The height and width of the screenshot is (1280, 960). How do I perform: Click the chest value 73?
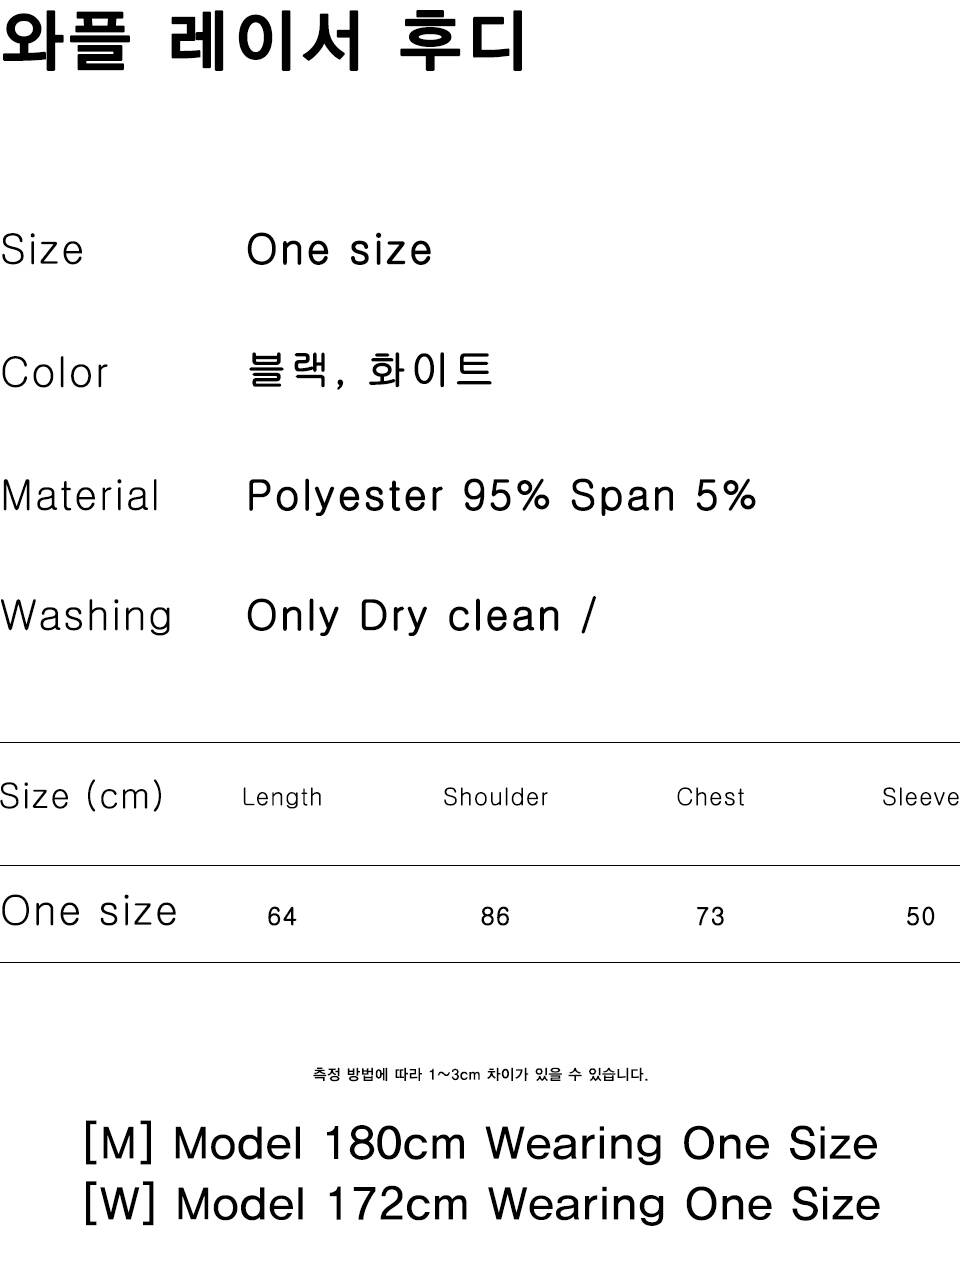click(710, 916)
